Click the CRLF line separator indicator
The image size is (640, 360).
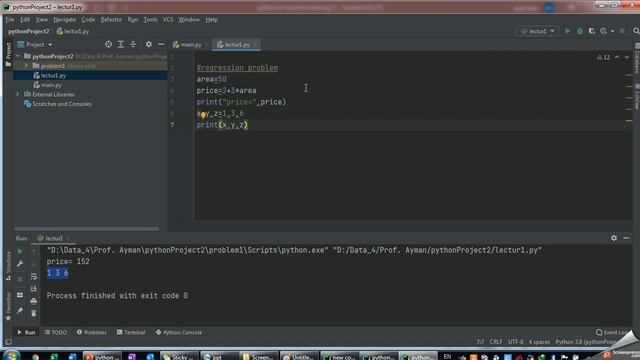coord(496,342)
